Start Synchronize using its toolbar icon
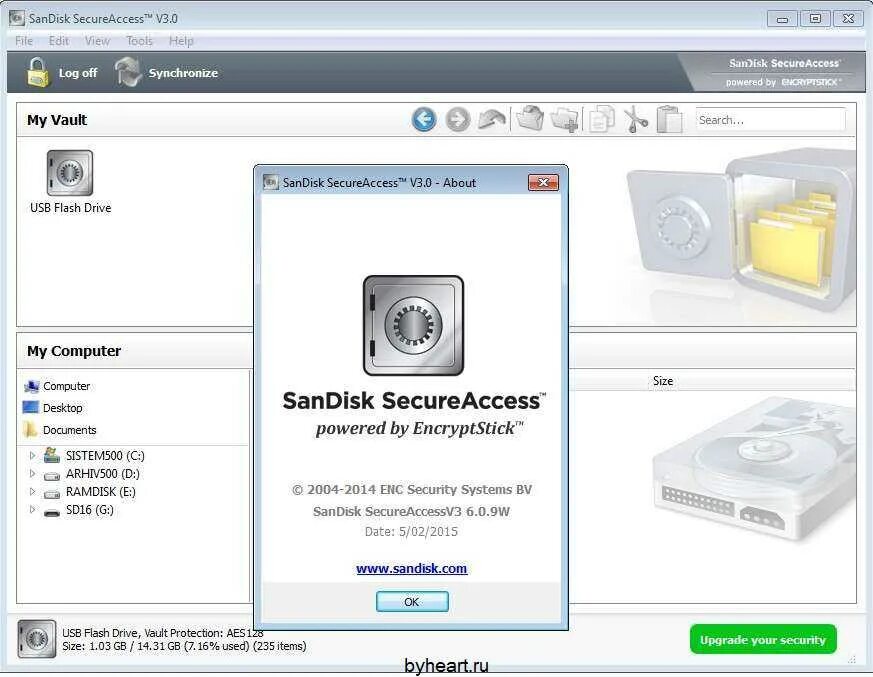The height and width of the screenshot is (677, 873). [x=127, y=71]
